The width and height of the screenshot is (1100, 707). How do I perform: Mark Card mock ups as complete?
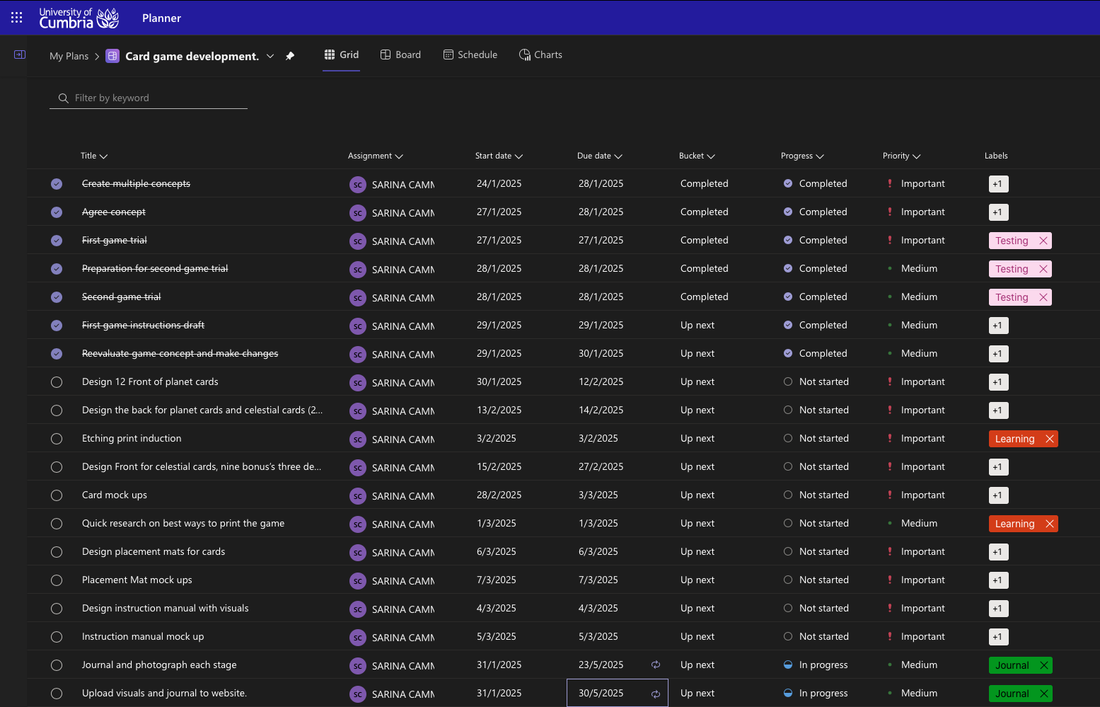pos(57,495)
